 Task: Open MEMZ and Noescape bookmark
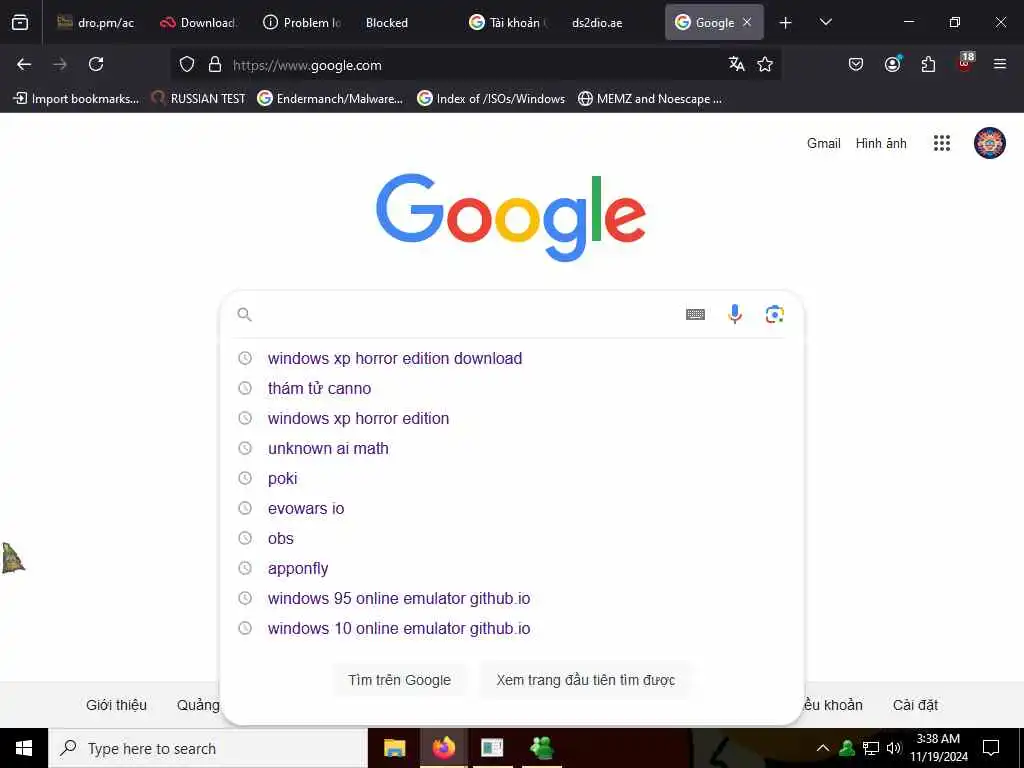(650, 99)
